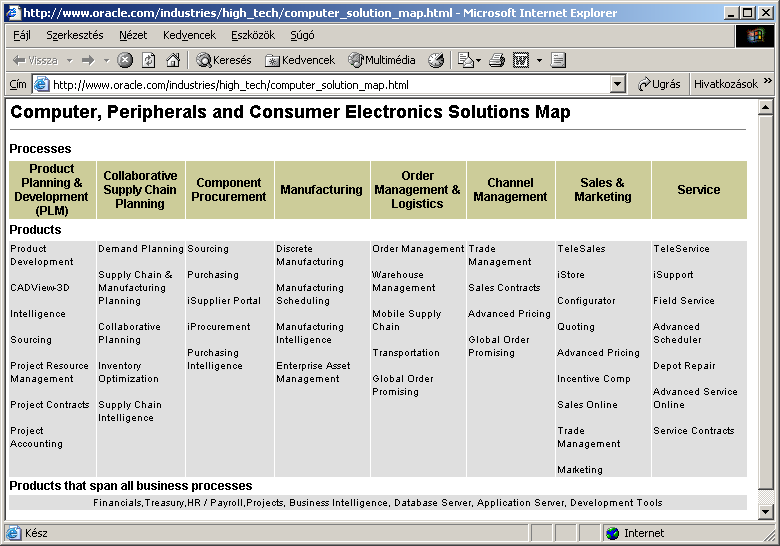This screenshot has height=546, width=780.
Task: Open the History clock icon
Action: pyautogui.click(x=436, y=60)
